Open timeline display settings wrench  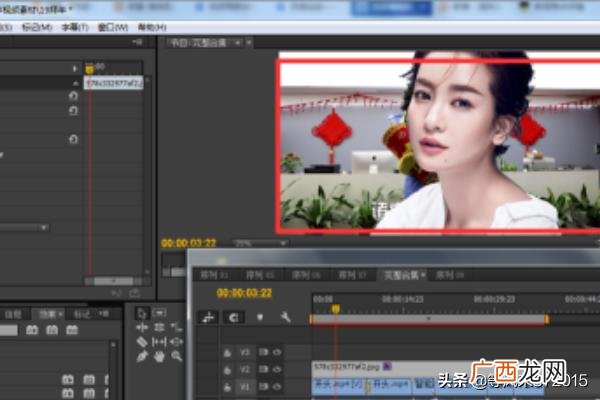pyautogui.click(x=285, y=317)
